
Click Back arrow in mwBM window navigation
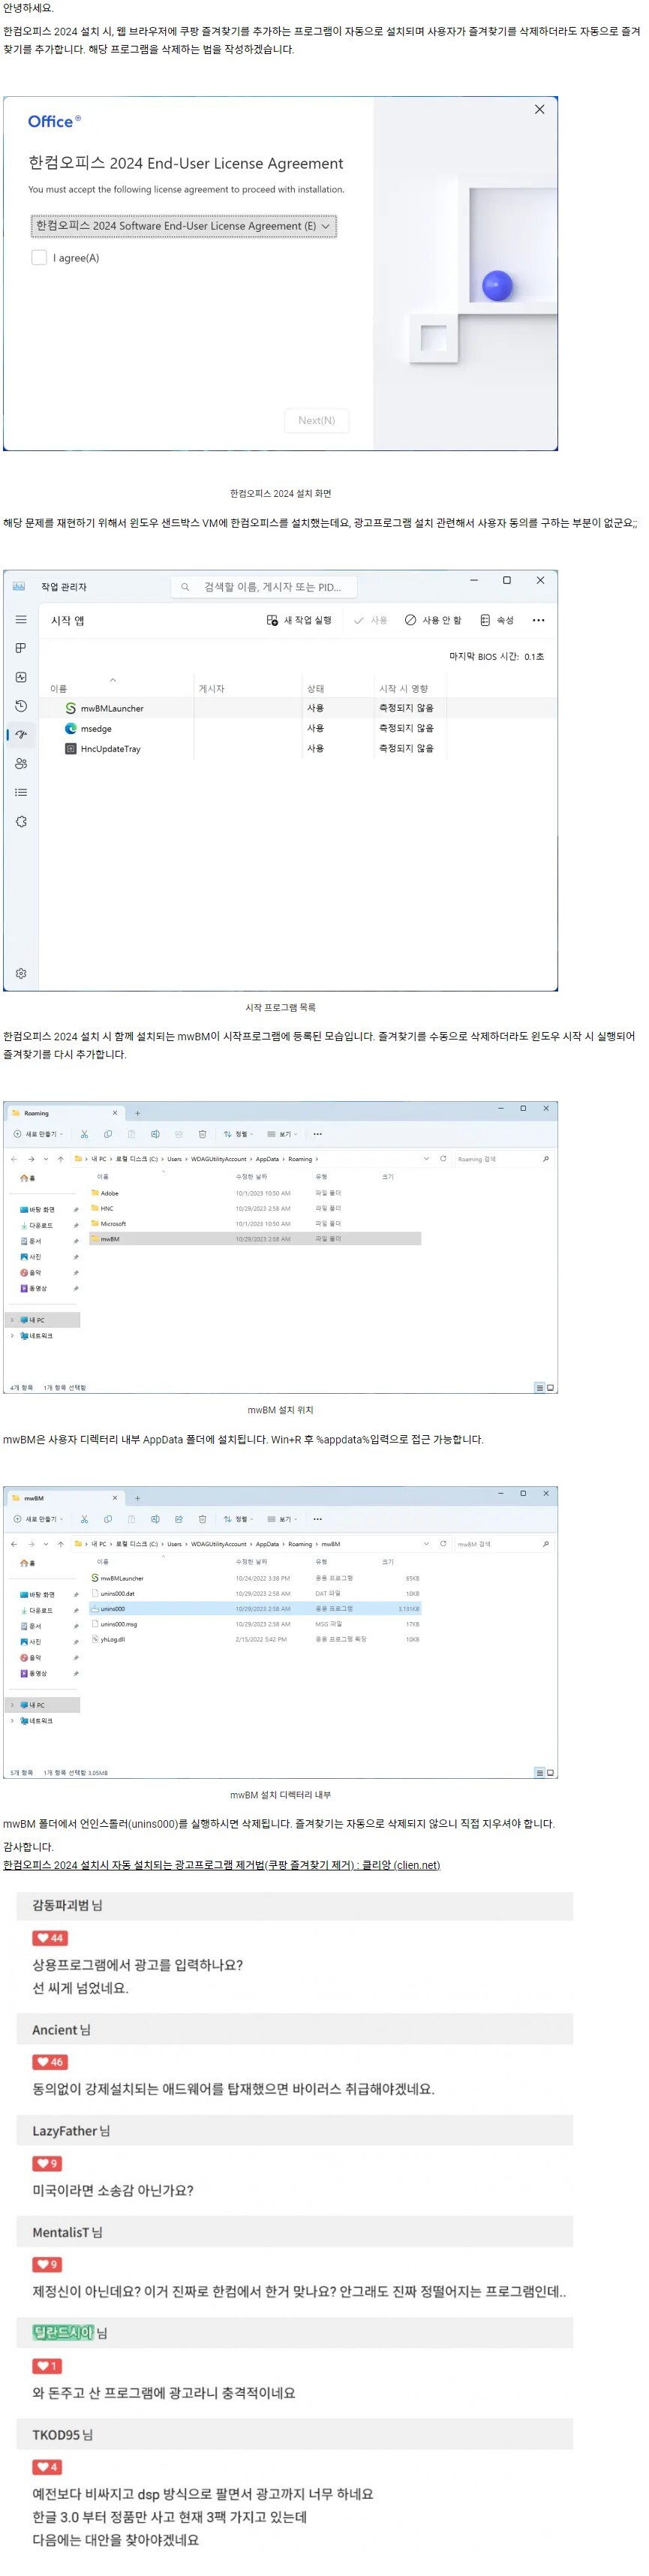(14, 1544)
